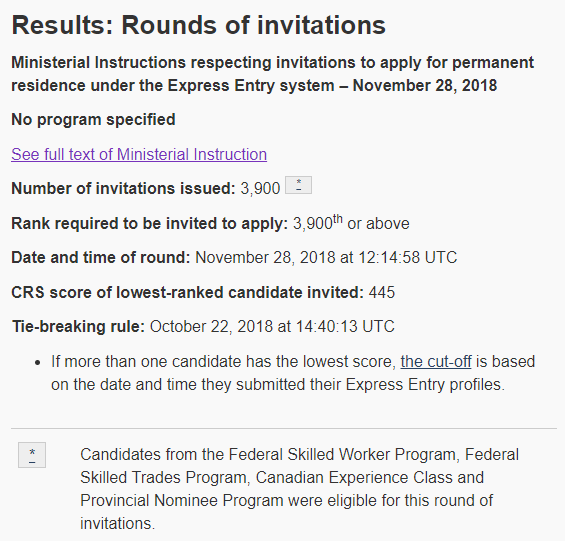Click the Ministerial Instructions bold subtitle text
Image resolution: width=565 pixels, height=541 pixels.
(x=272, y=74)
